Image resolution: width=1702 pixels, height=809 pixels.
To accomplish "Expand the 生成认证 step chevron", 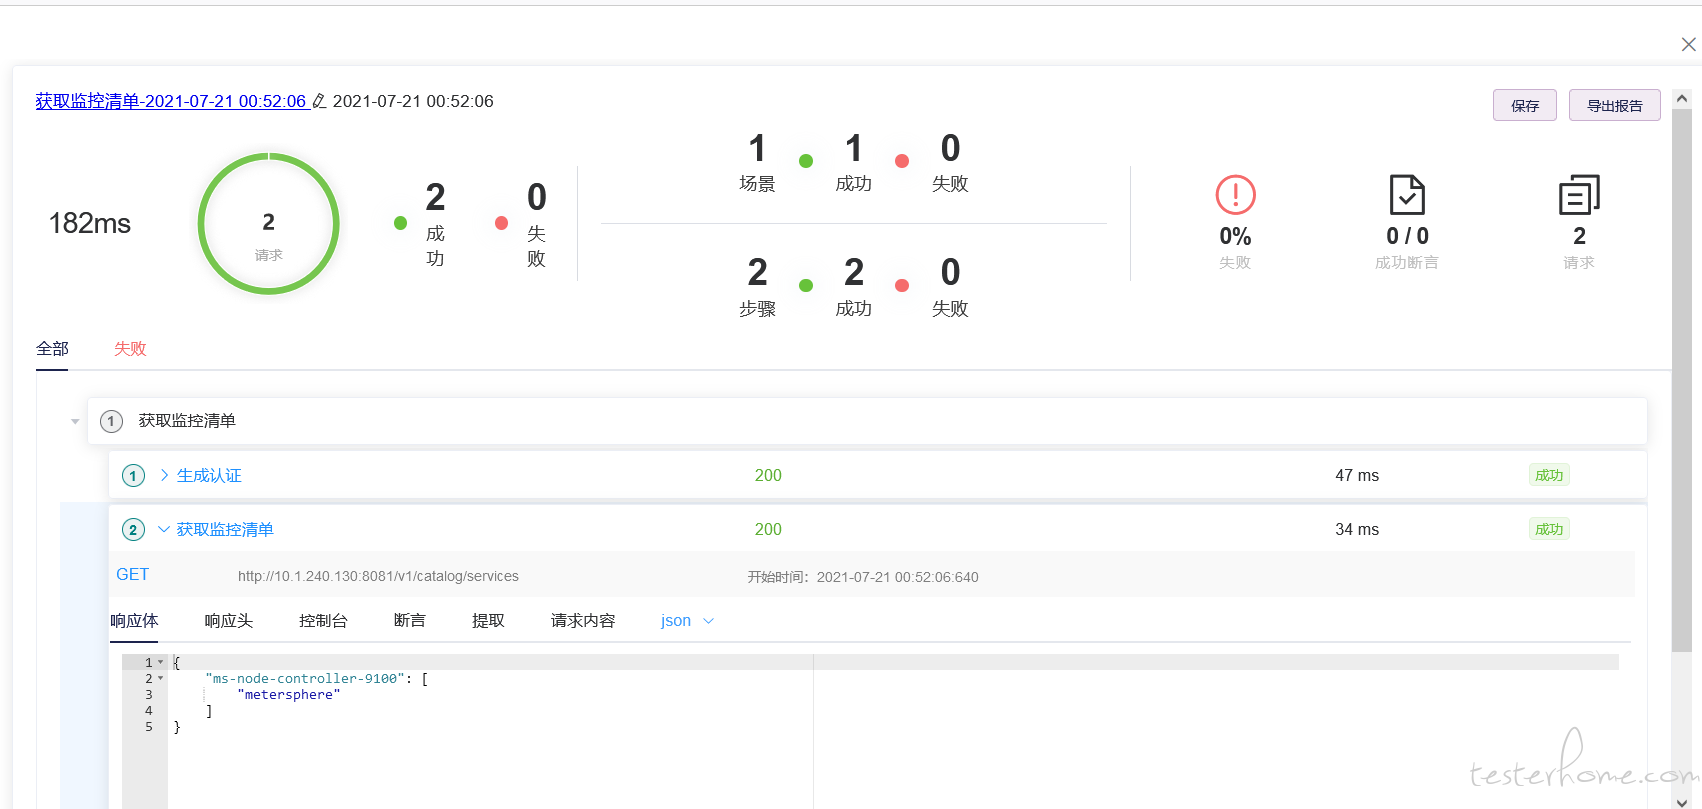I will tap(164, 475).
